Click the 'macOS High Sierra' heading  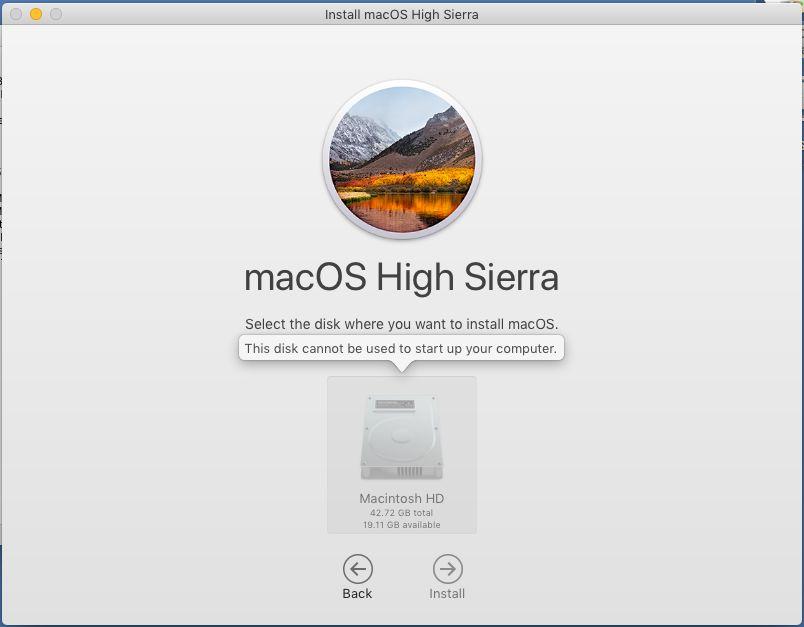pyautogui.click(x=401, y=277)
